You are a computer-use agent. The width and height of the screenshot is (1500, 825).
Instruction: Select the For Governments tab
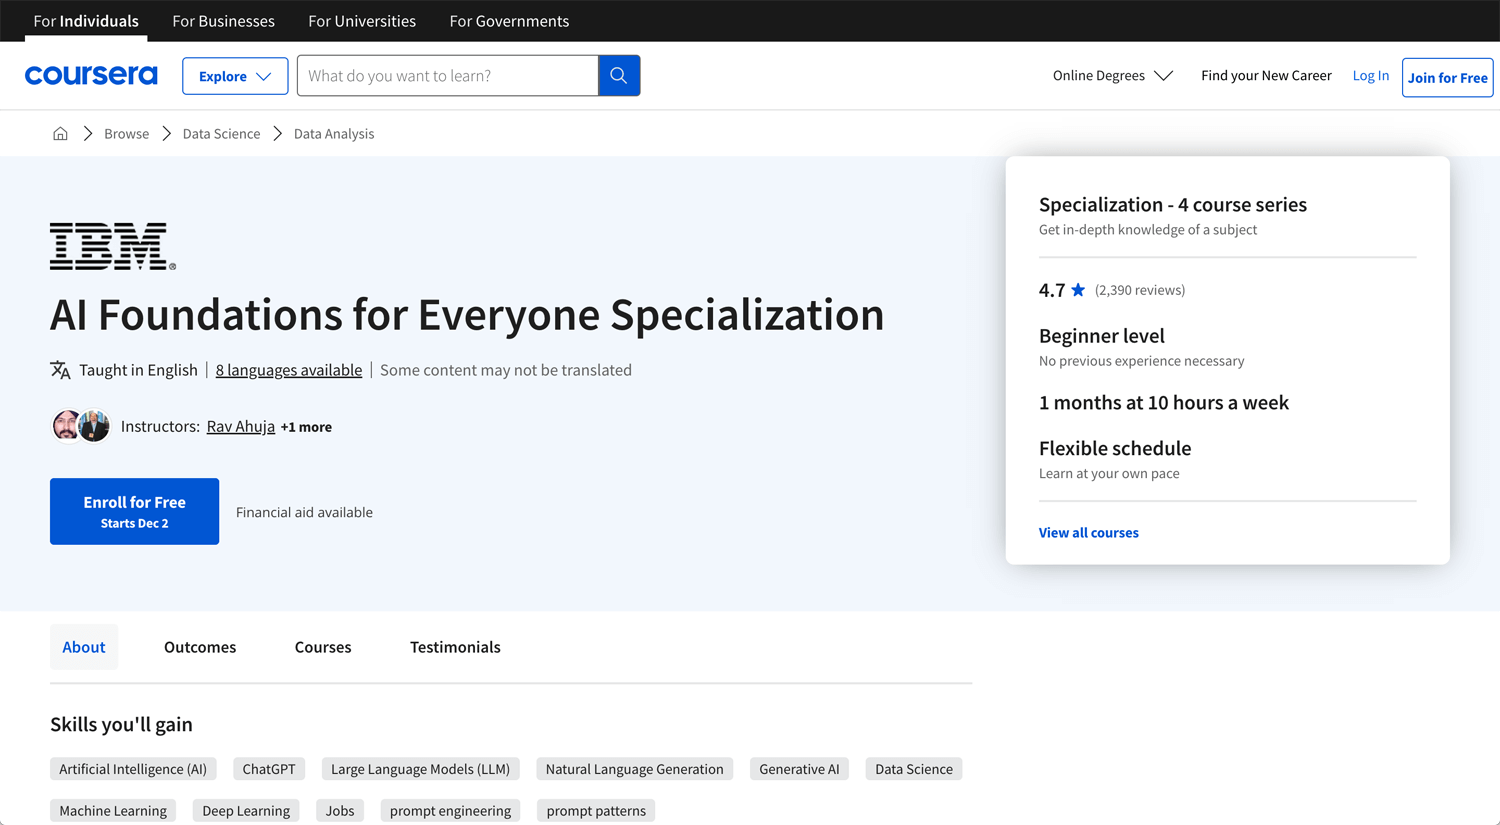(509, 21)
